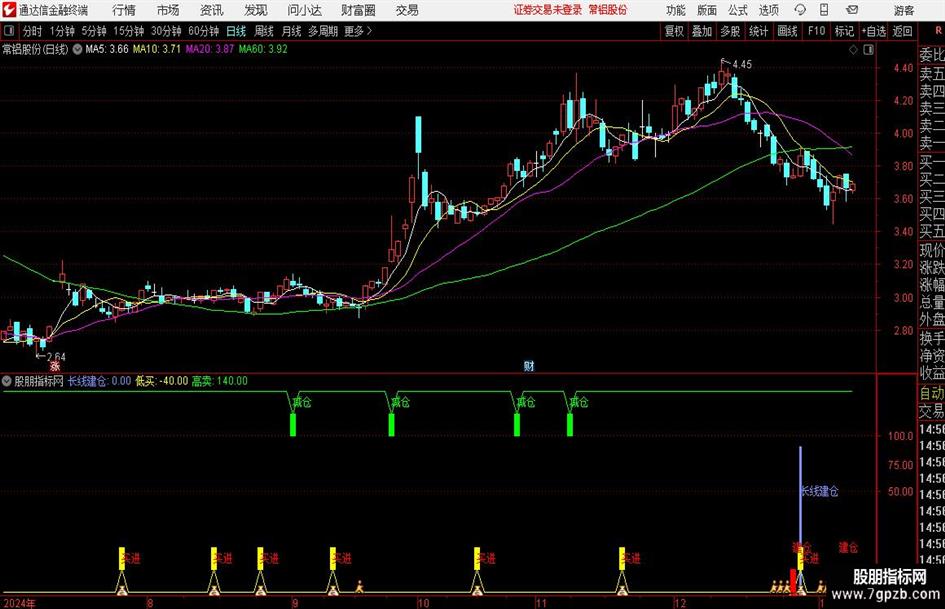Open the 功能 menu
The image size is (945, 609).
point(676,10)
